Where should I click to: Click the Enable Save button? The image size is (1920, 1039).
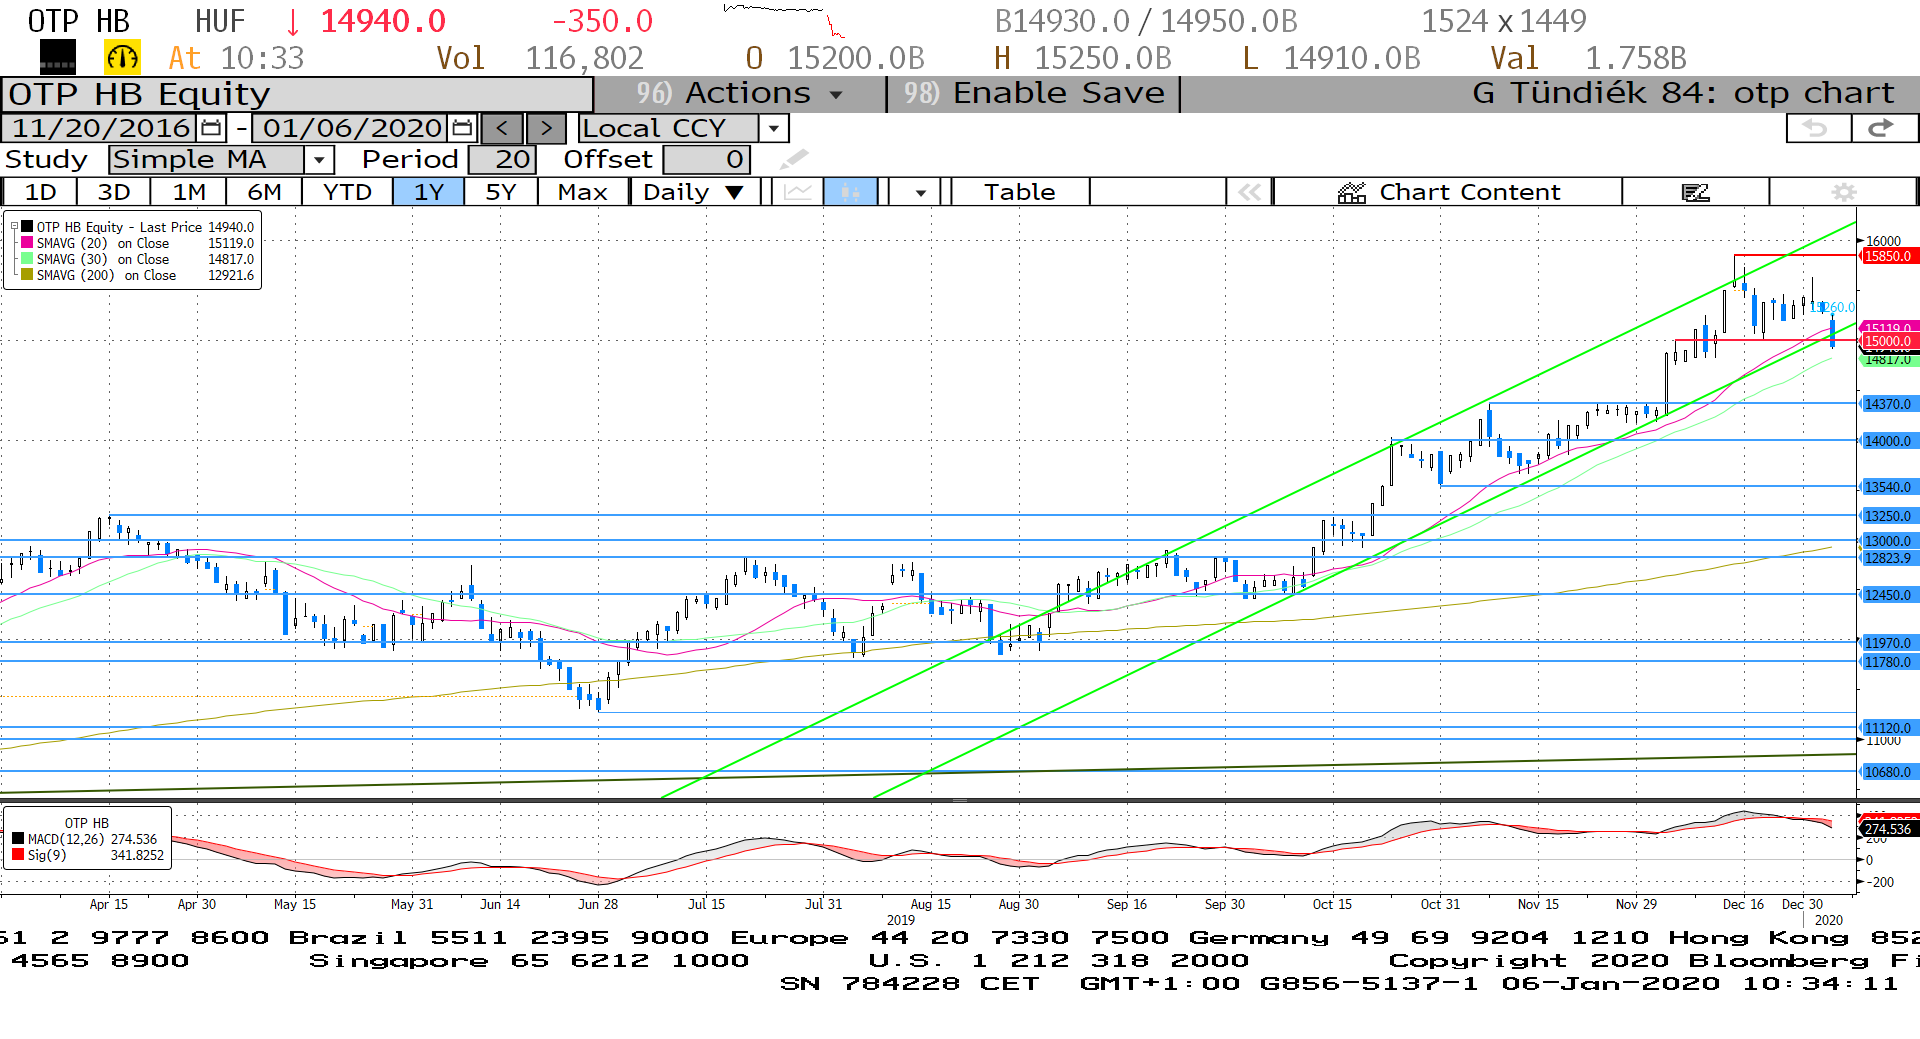point(1034,93)
